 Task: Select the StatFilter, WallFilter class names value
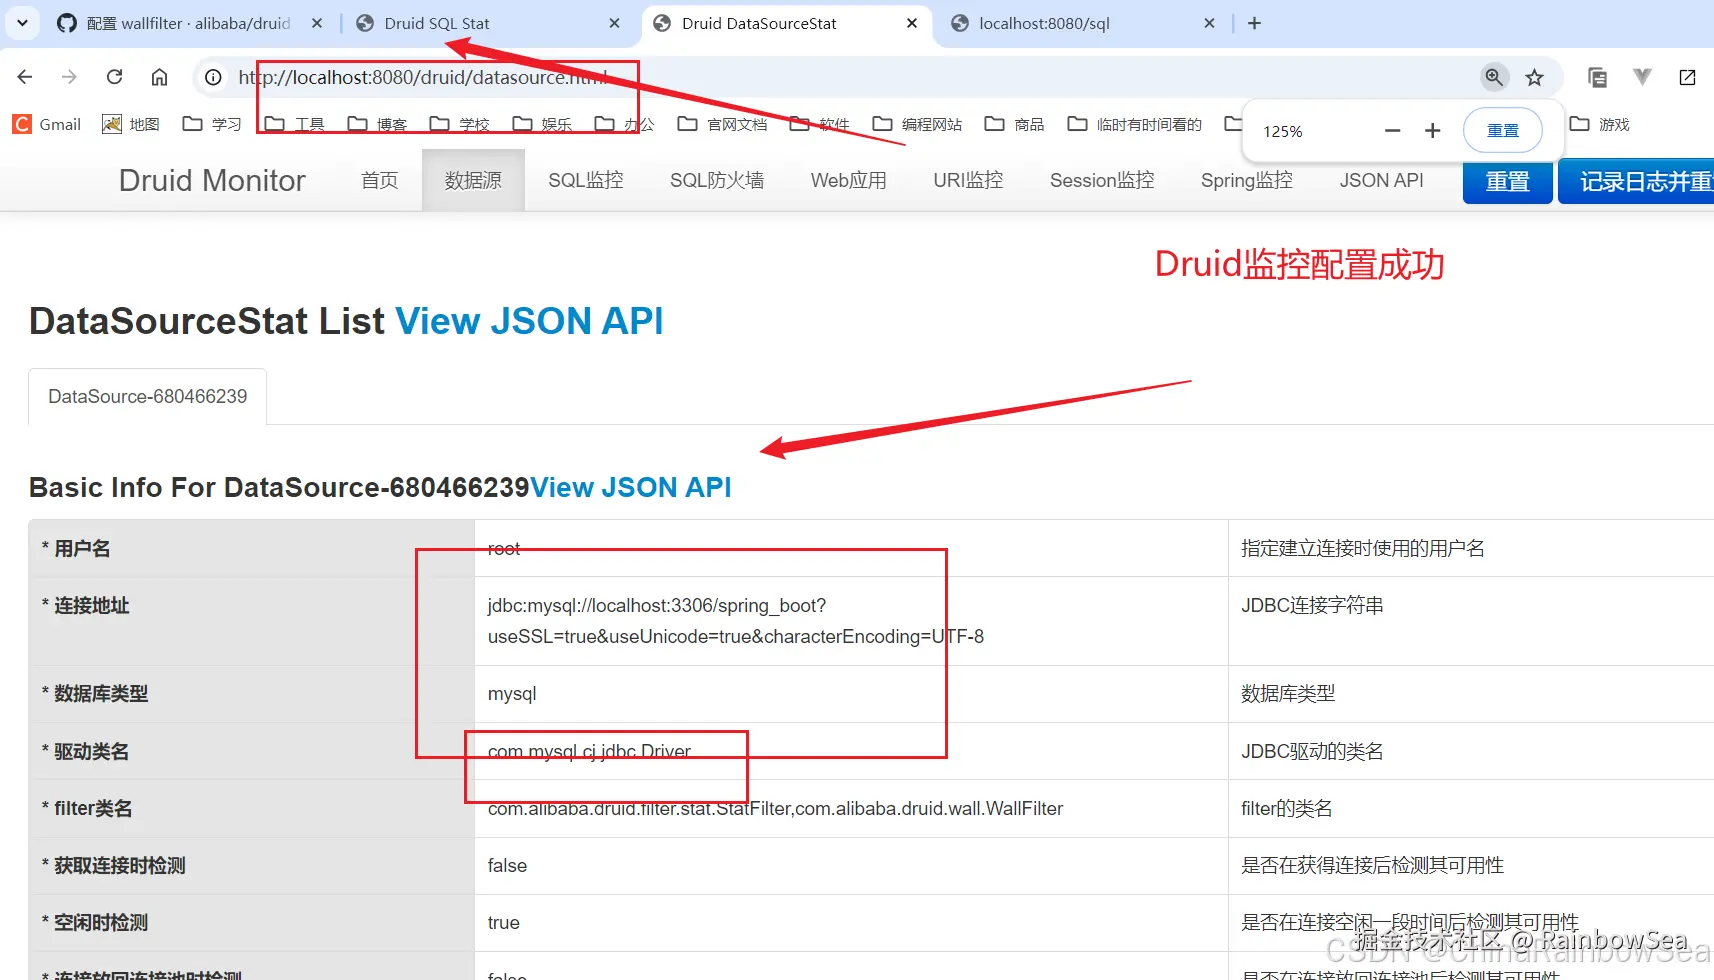click(x=775, y=808)
